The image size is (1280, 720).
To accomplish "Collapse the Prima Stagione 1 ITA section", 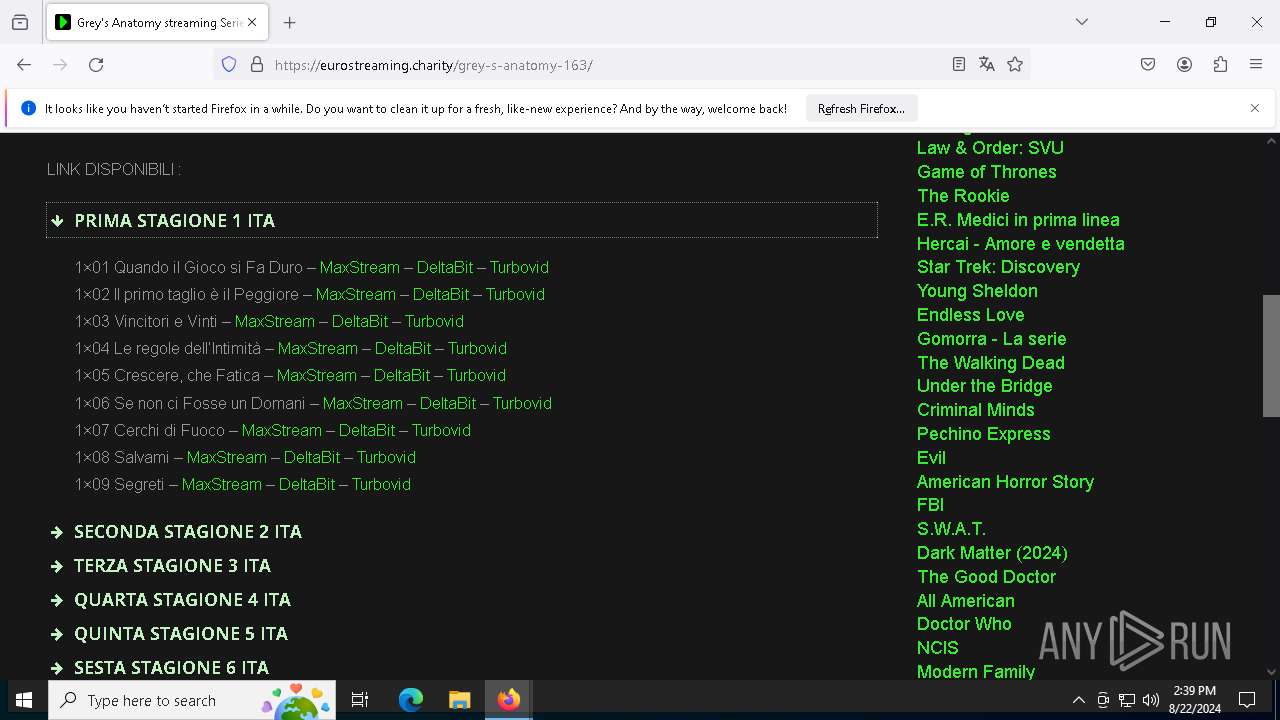I will 462,220.
